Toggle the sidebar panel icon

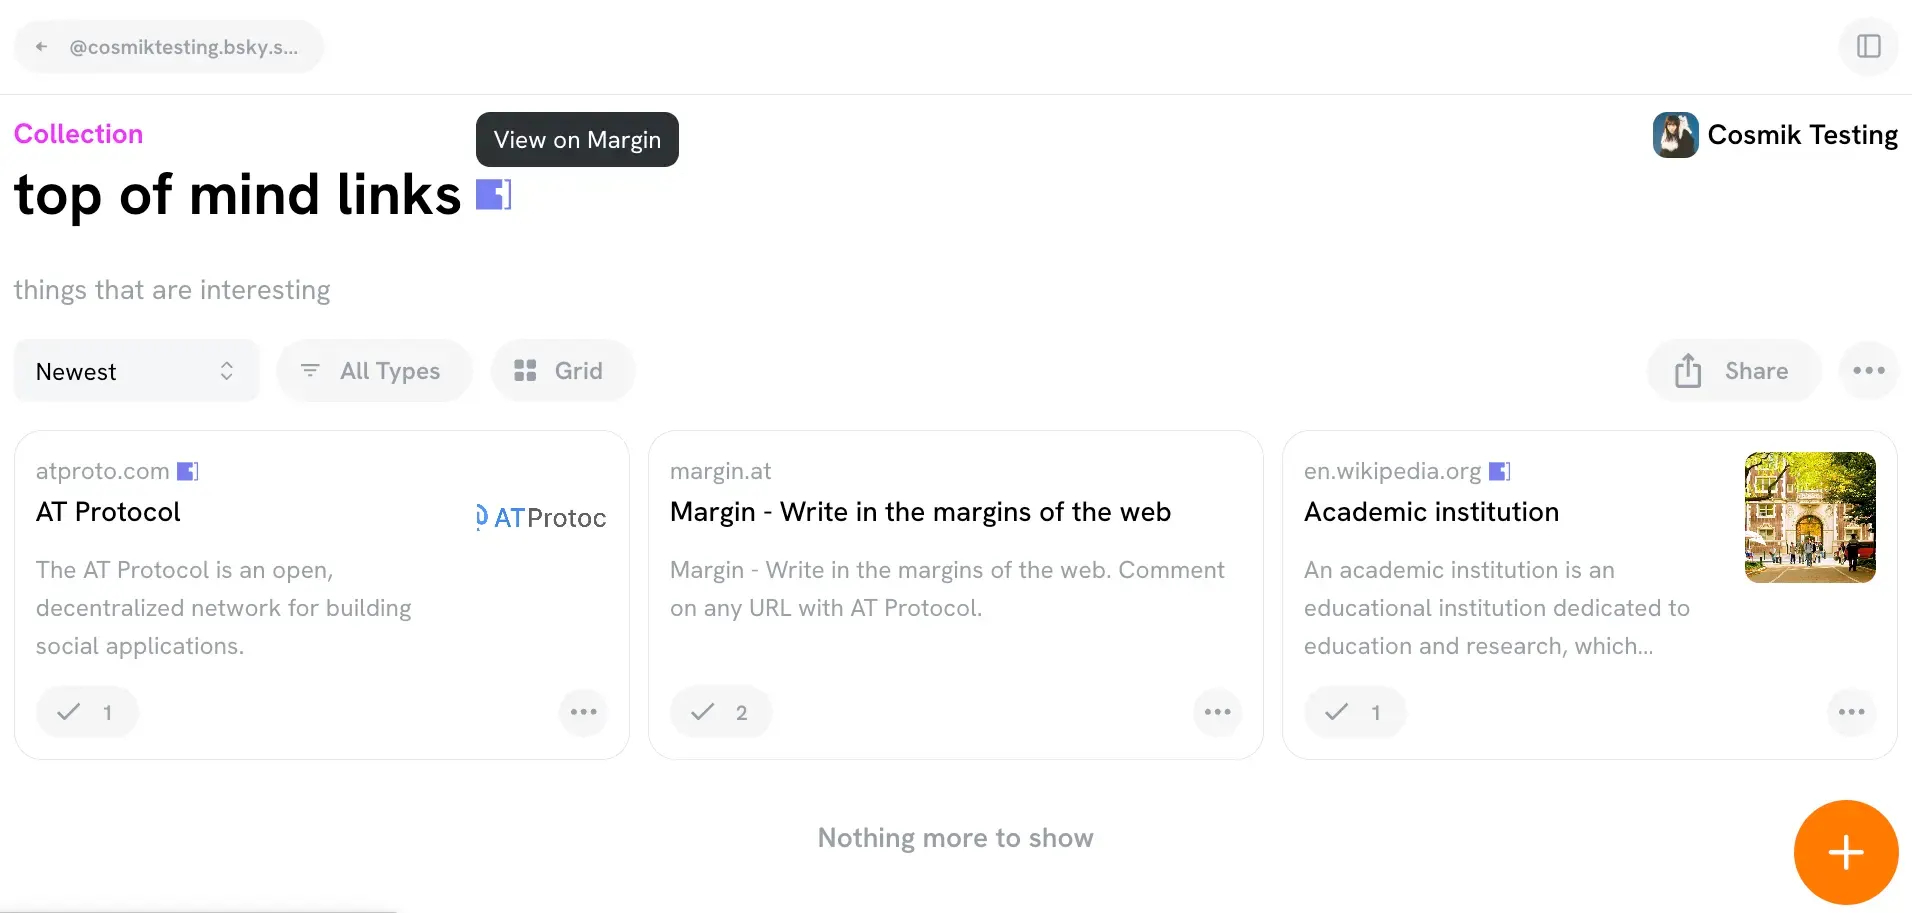click(x=1868, y=46)
